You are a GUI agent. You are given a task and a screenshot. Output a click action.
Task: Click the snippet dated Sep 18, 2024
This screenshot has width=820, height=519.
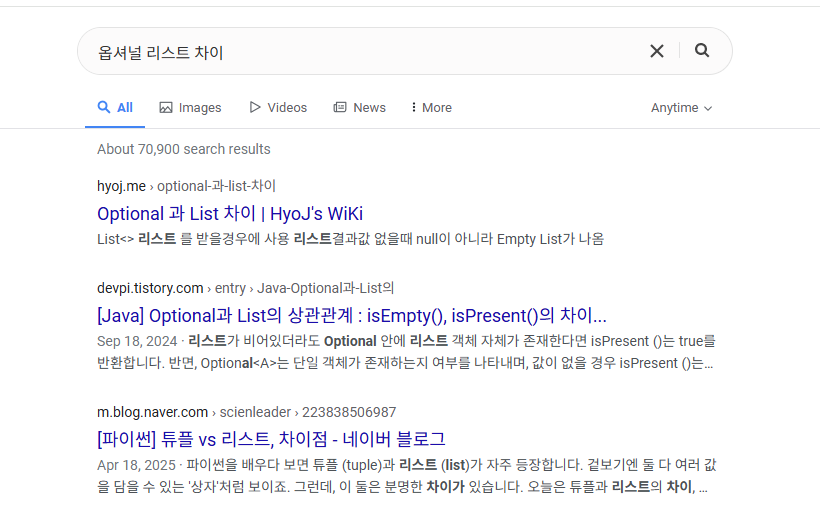tap(406, 352)
